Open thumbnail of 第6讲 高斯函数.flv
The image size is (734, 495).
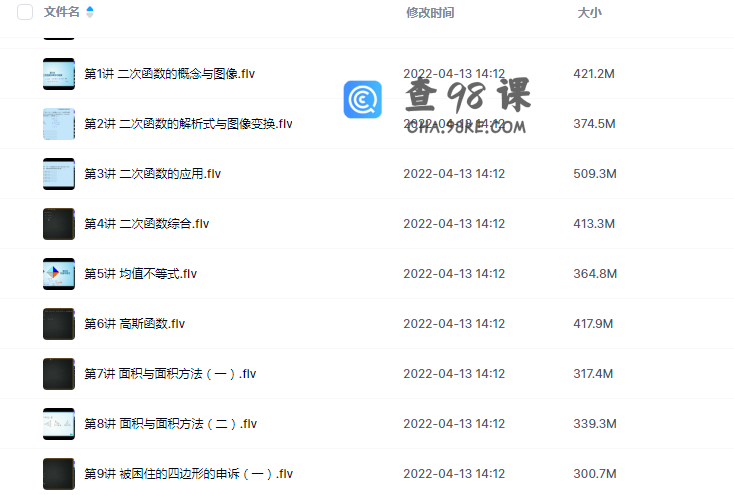click(x=59, y=324)
